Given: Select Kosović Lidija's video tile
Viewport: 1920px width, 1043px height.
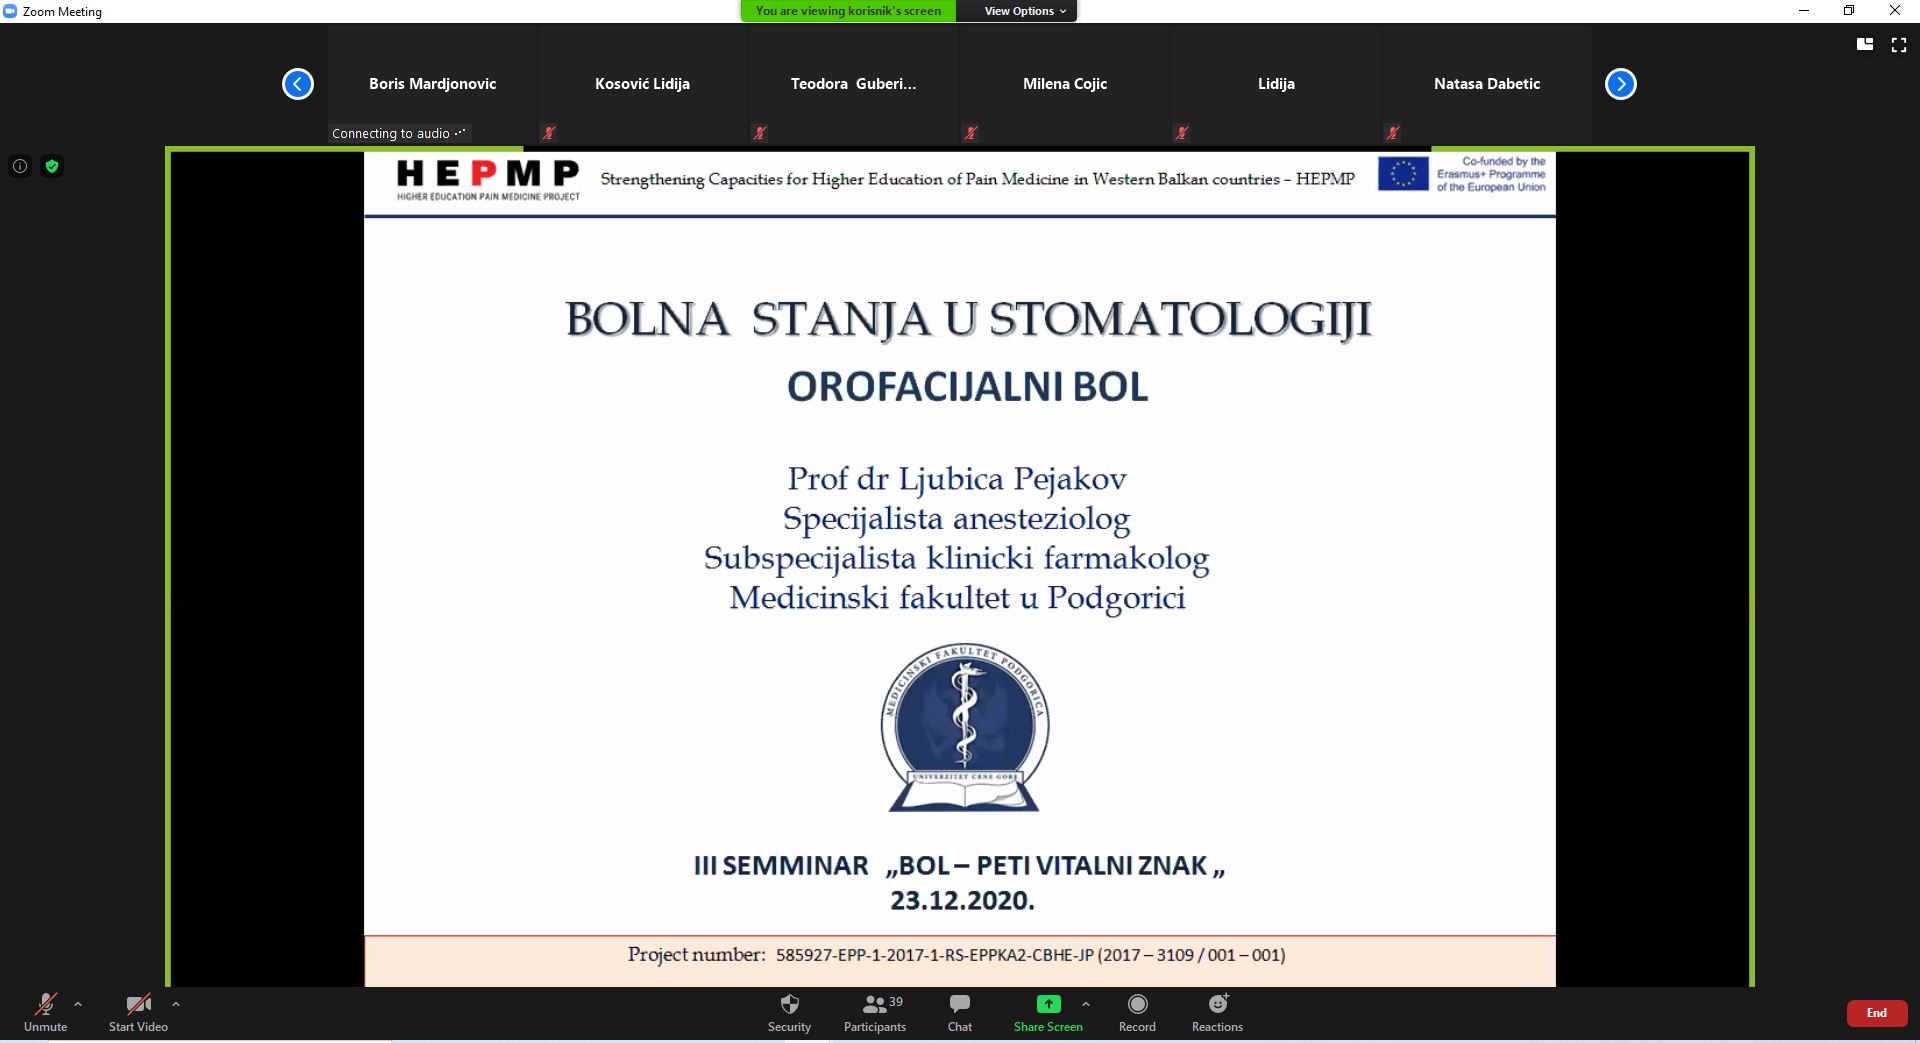Looking at the screenshot, I should pyautogui.click(x=642, y=85).
